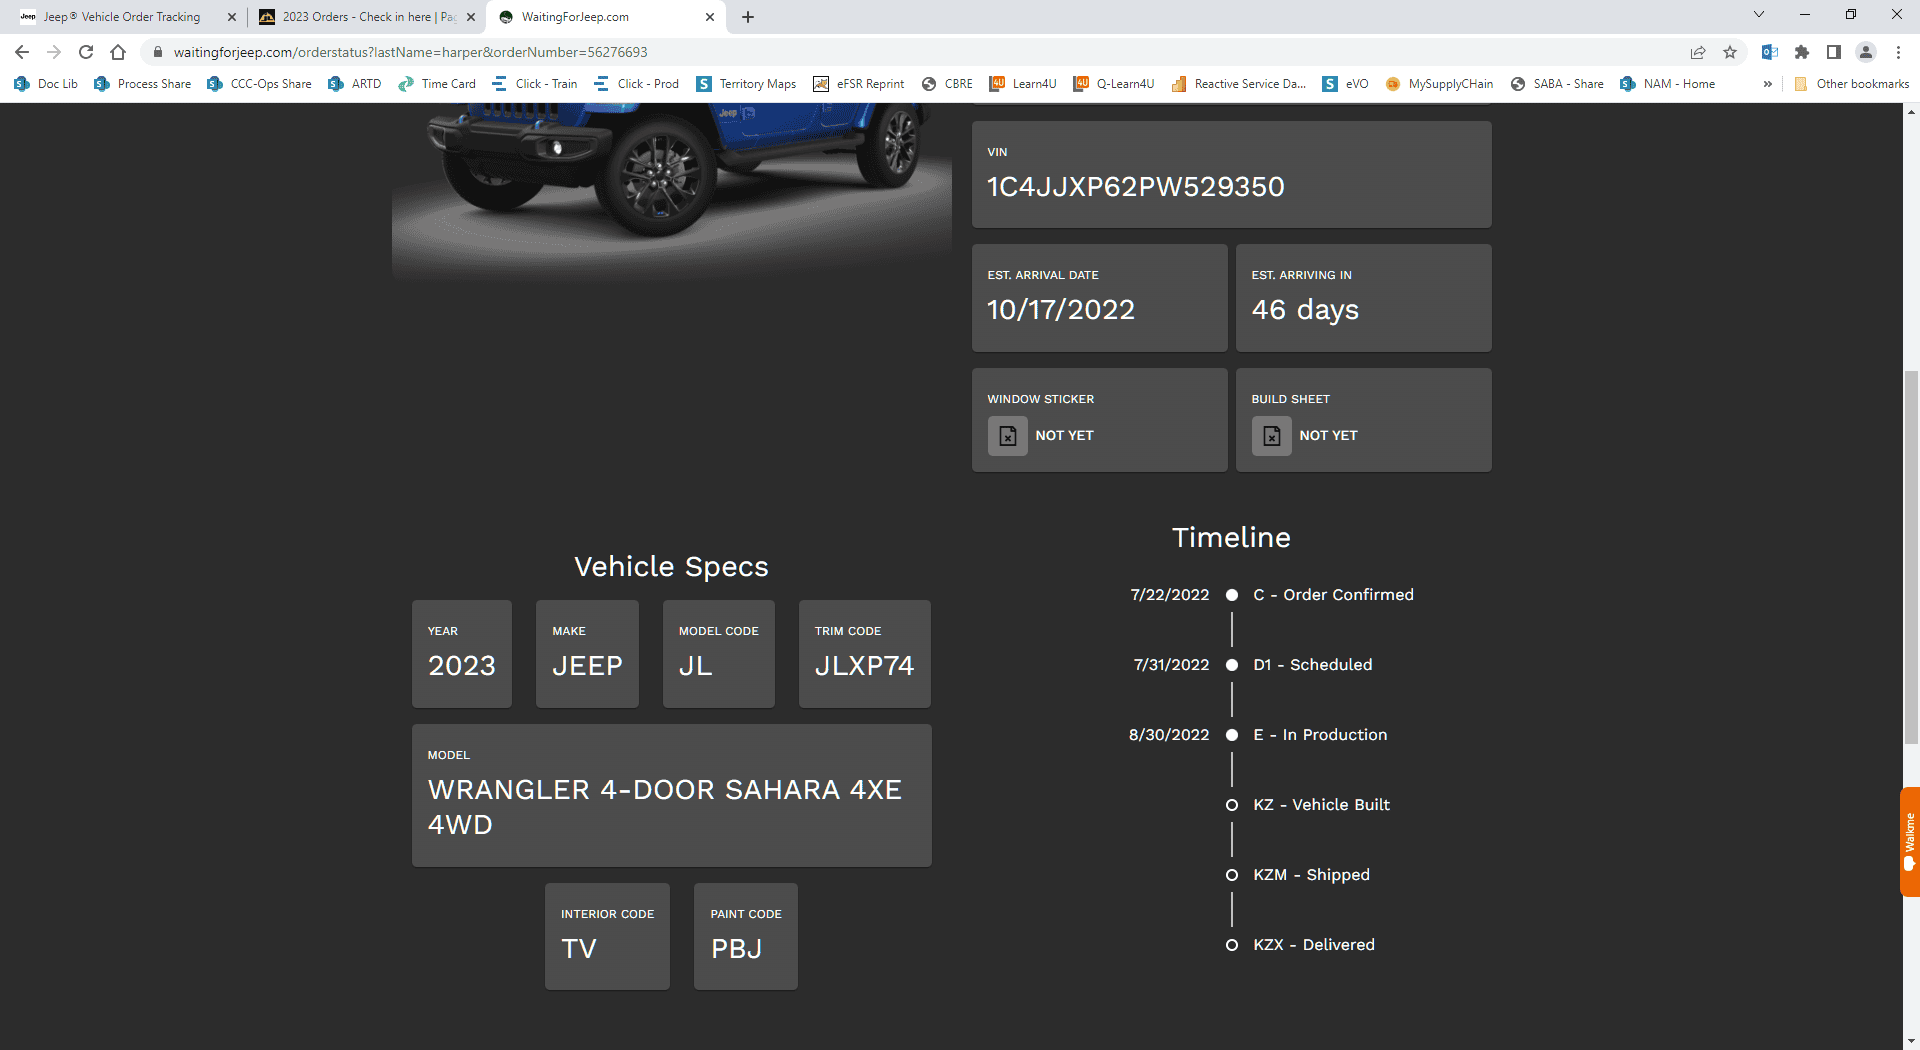
Task: Open Territory Maps bookmark
Action: [x=747, y=84]
